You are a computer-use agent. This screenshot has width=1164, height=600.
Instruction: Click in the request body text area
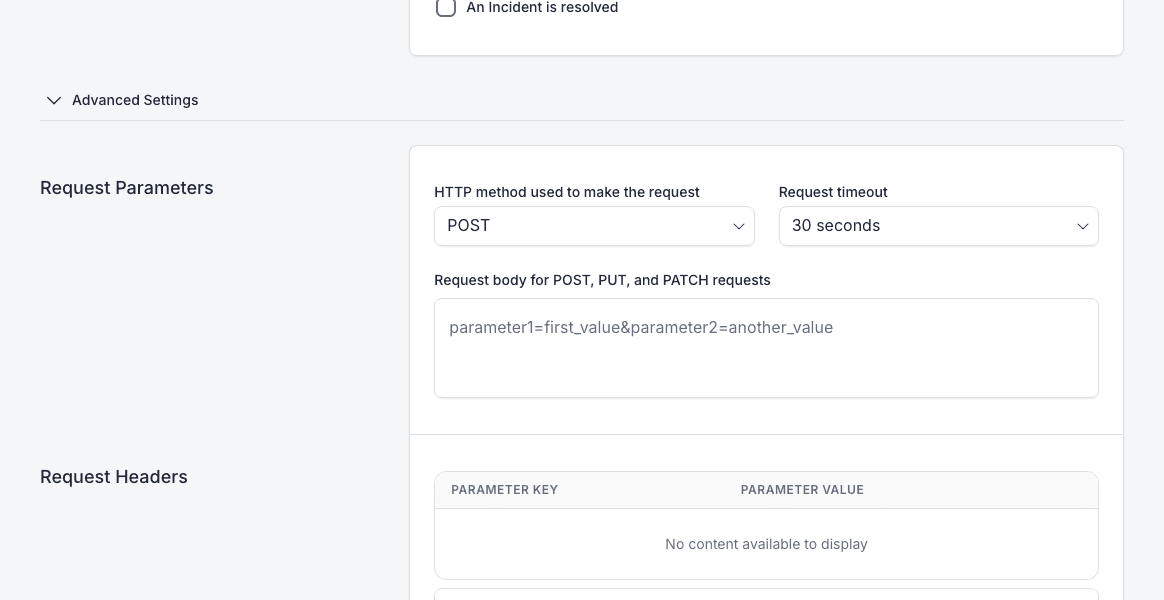(x=766, y=348)
